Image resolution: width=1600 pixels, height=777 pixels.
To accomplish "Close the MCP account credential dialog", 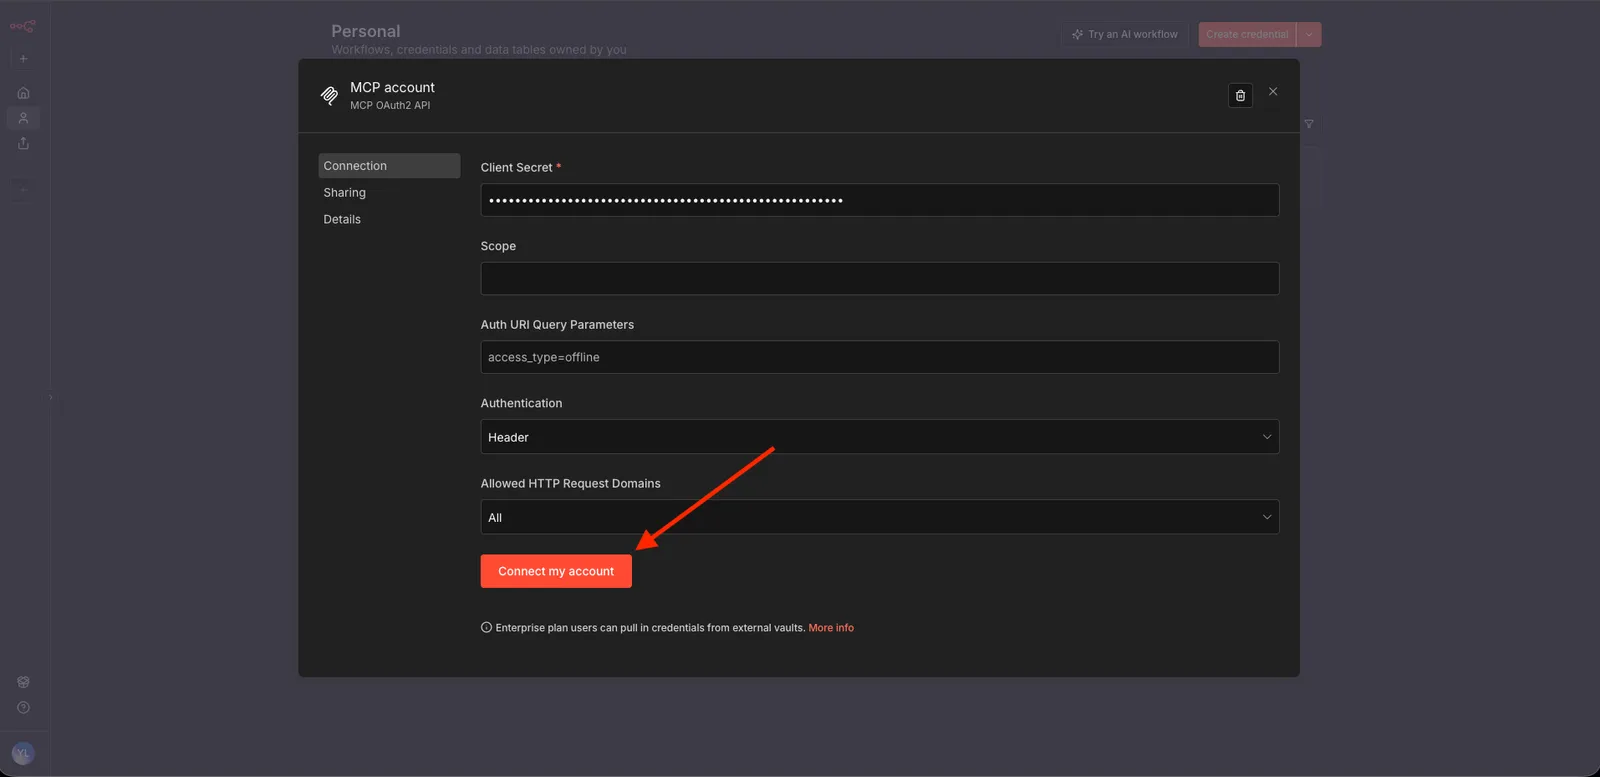I will point(1273,91).
